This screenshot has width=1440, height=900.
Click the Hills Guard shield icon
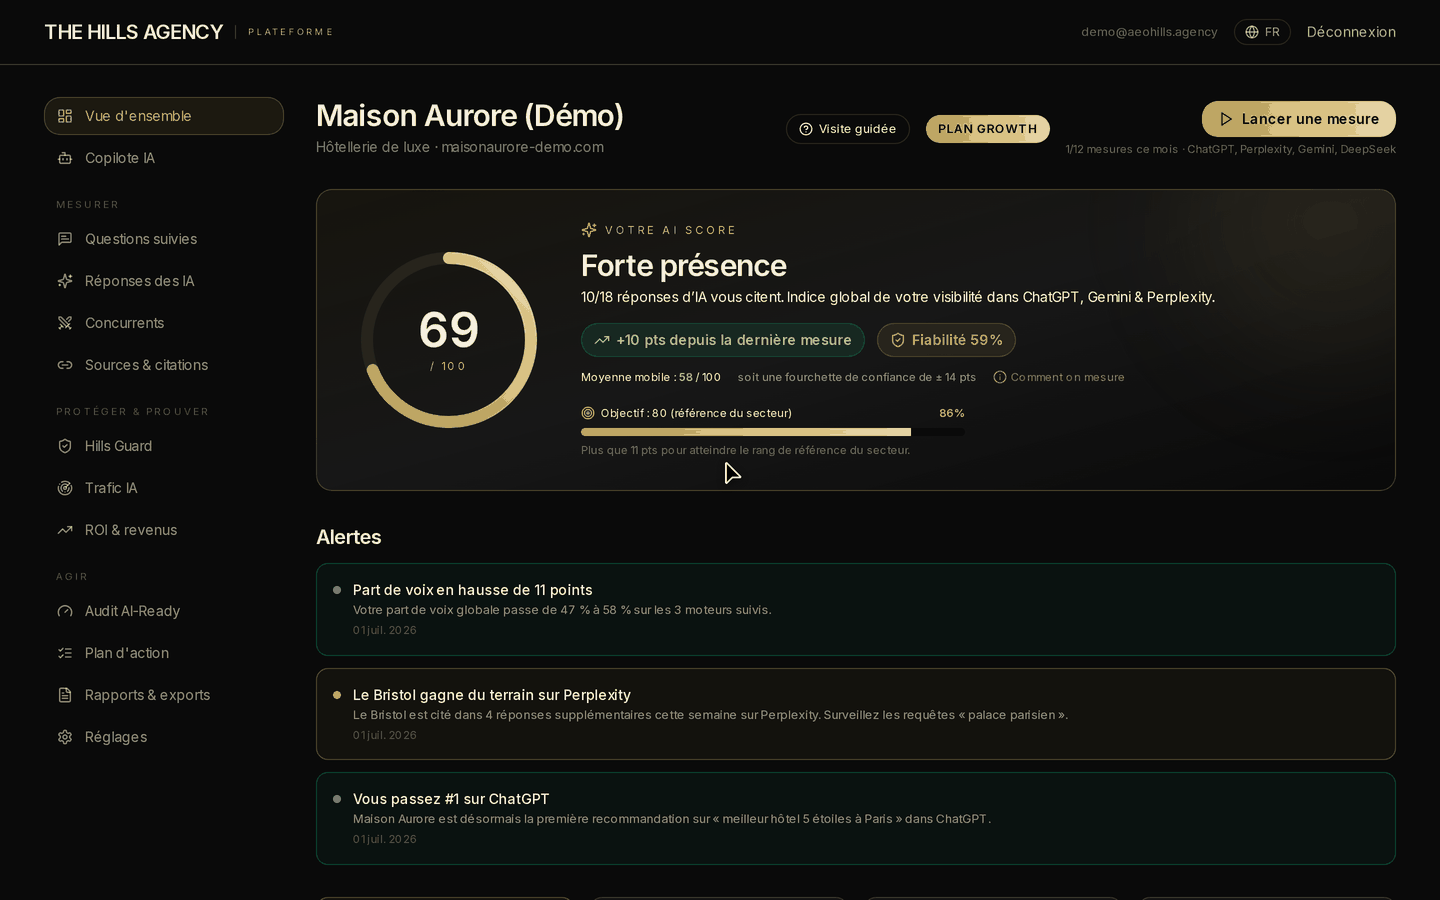pos(65,446)
